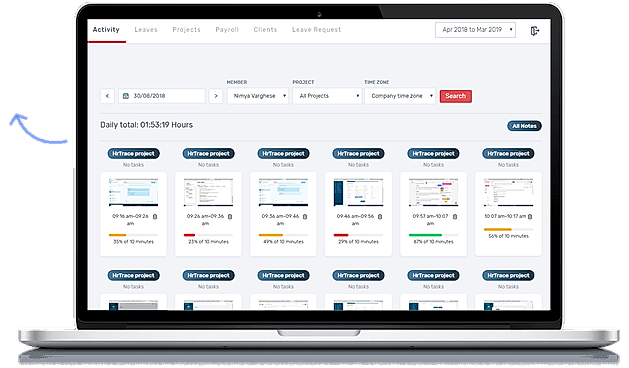629x368 pixels.
Task: Open the Payroll tab
Action: (227, 30)
